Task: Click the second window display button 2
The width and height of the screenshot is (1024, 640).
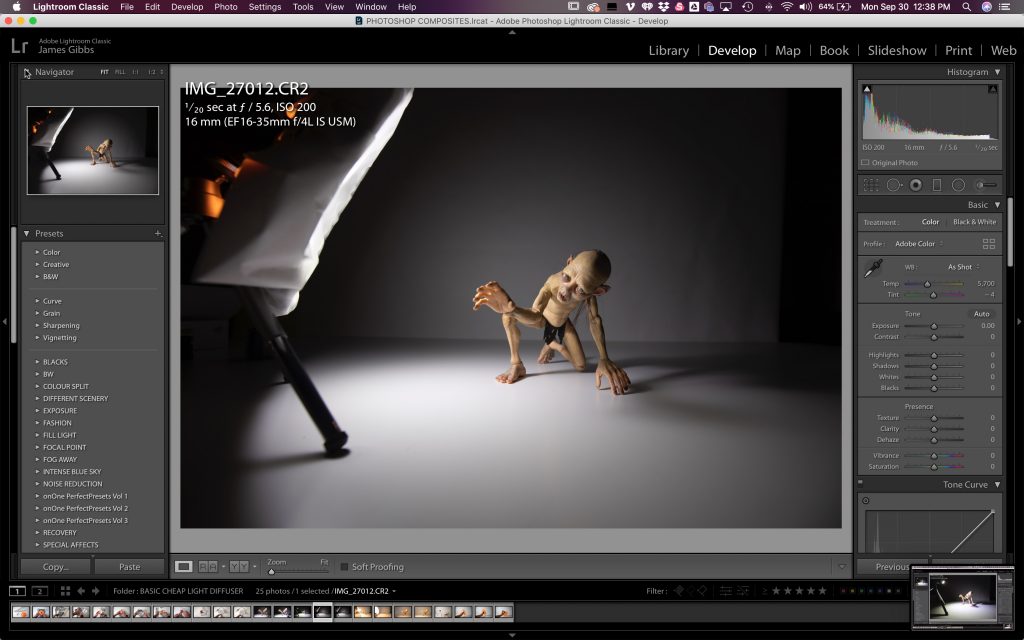Action: 40,591
